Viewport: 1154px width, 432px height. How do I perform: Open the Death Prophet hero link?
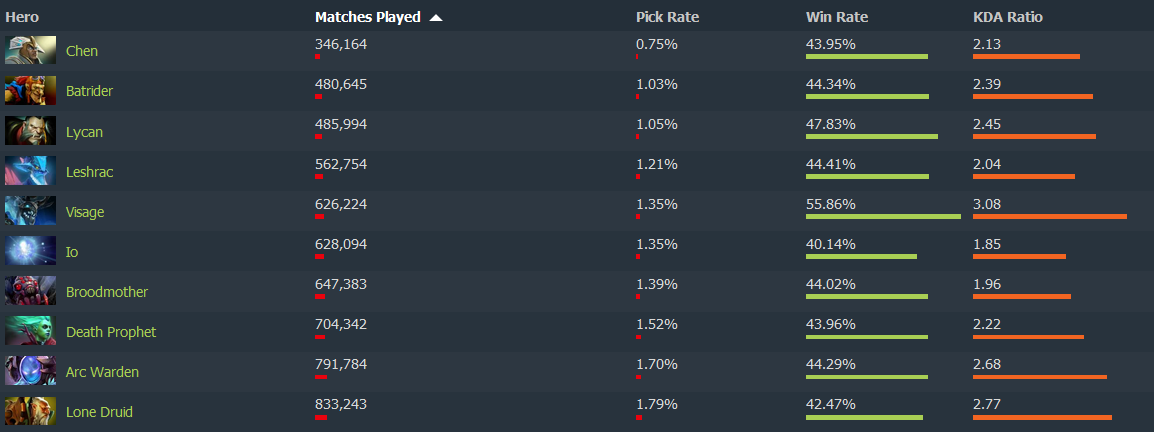point(111,332)
